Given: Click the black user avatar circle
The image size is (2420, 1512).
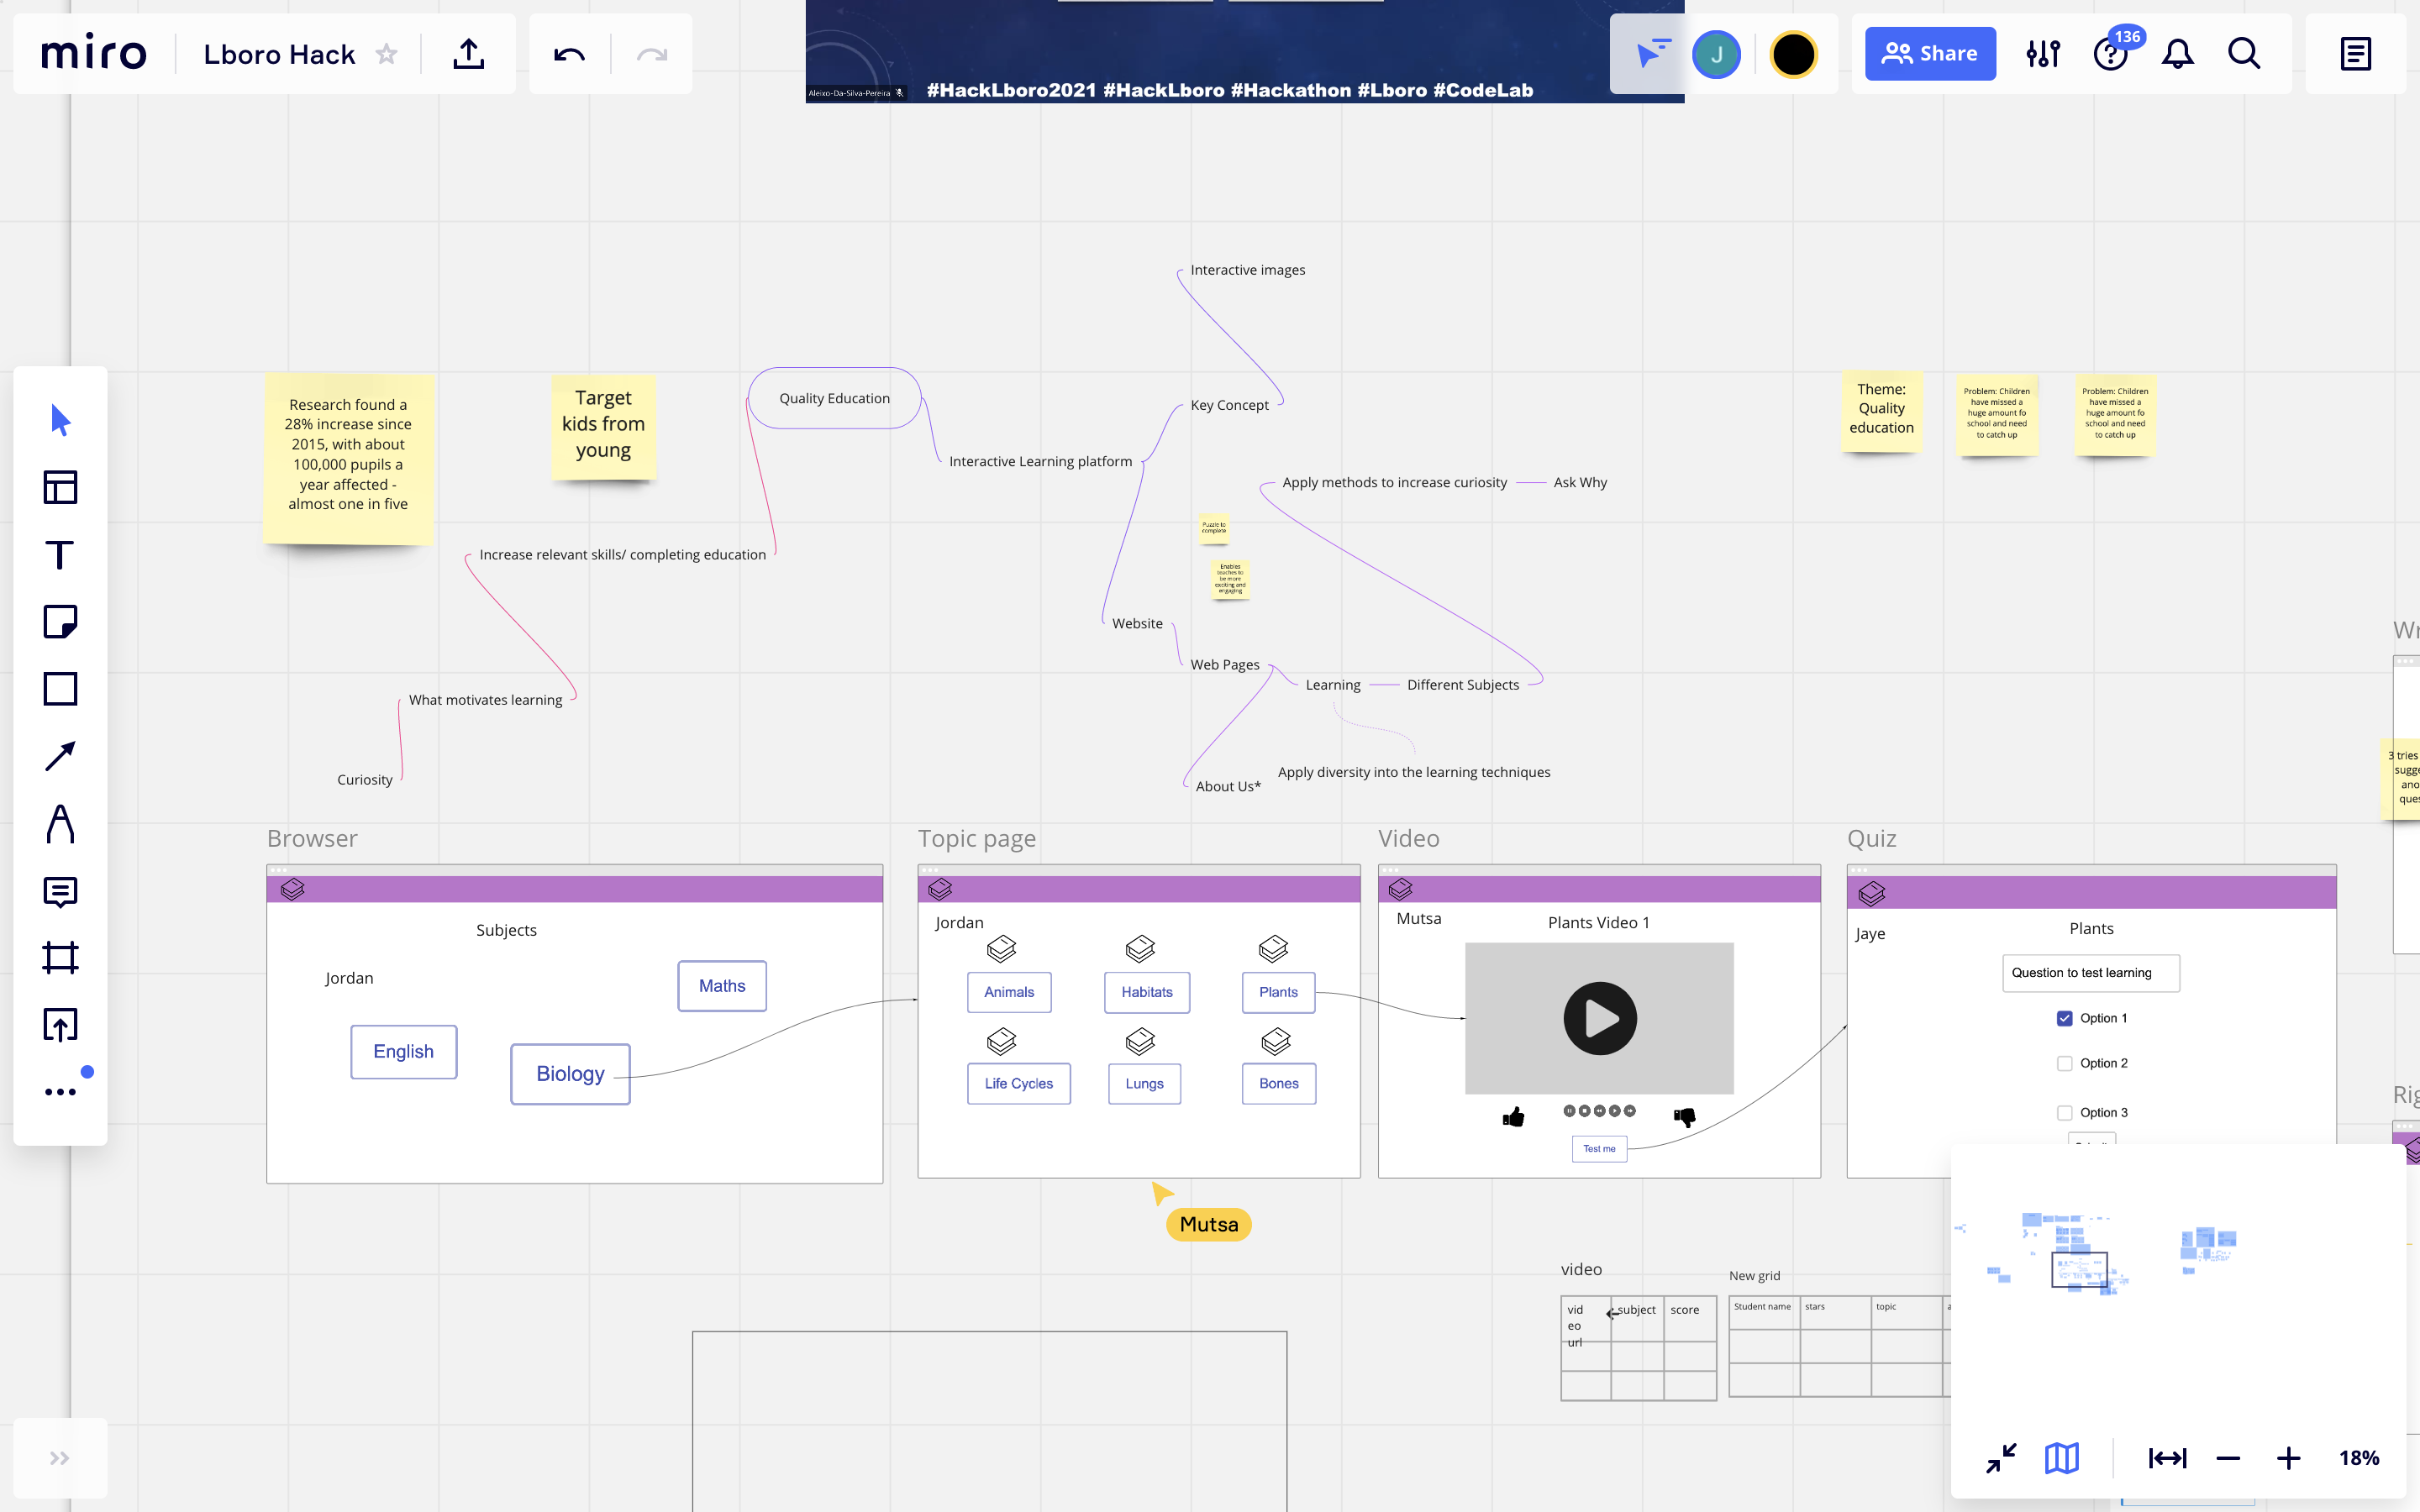Looking at the screenshot, I should coord(1793,54).
